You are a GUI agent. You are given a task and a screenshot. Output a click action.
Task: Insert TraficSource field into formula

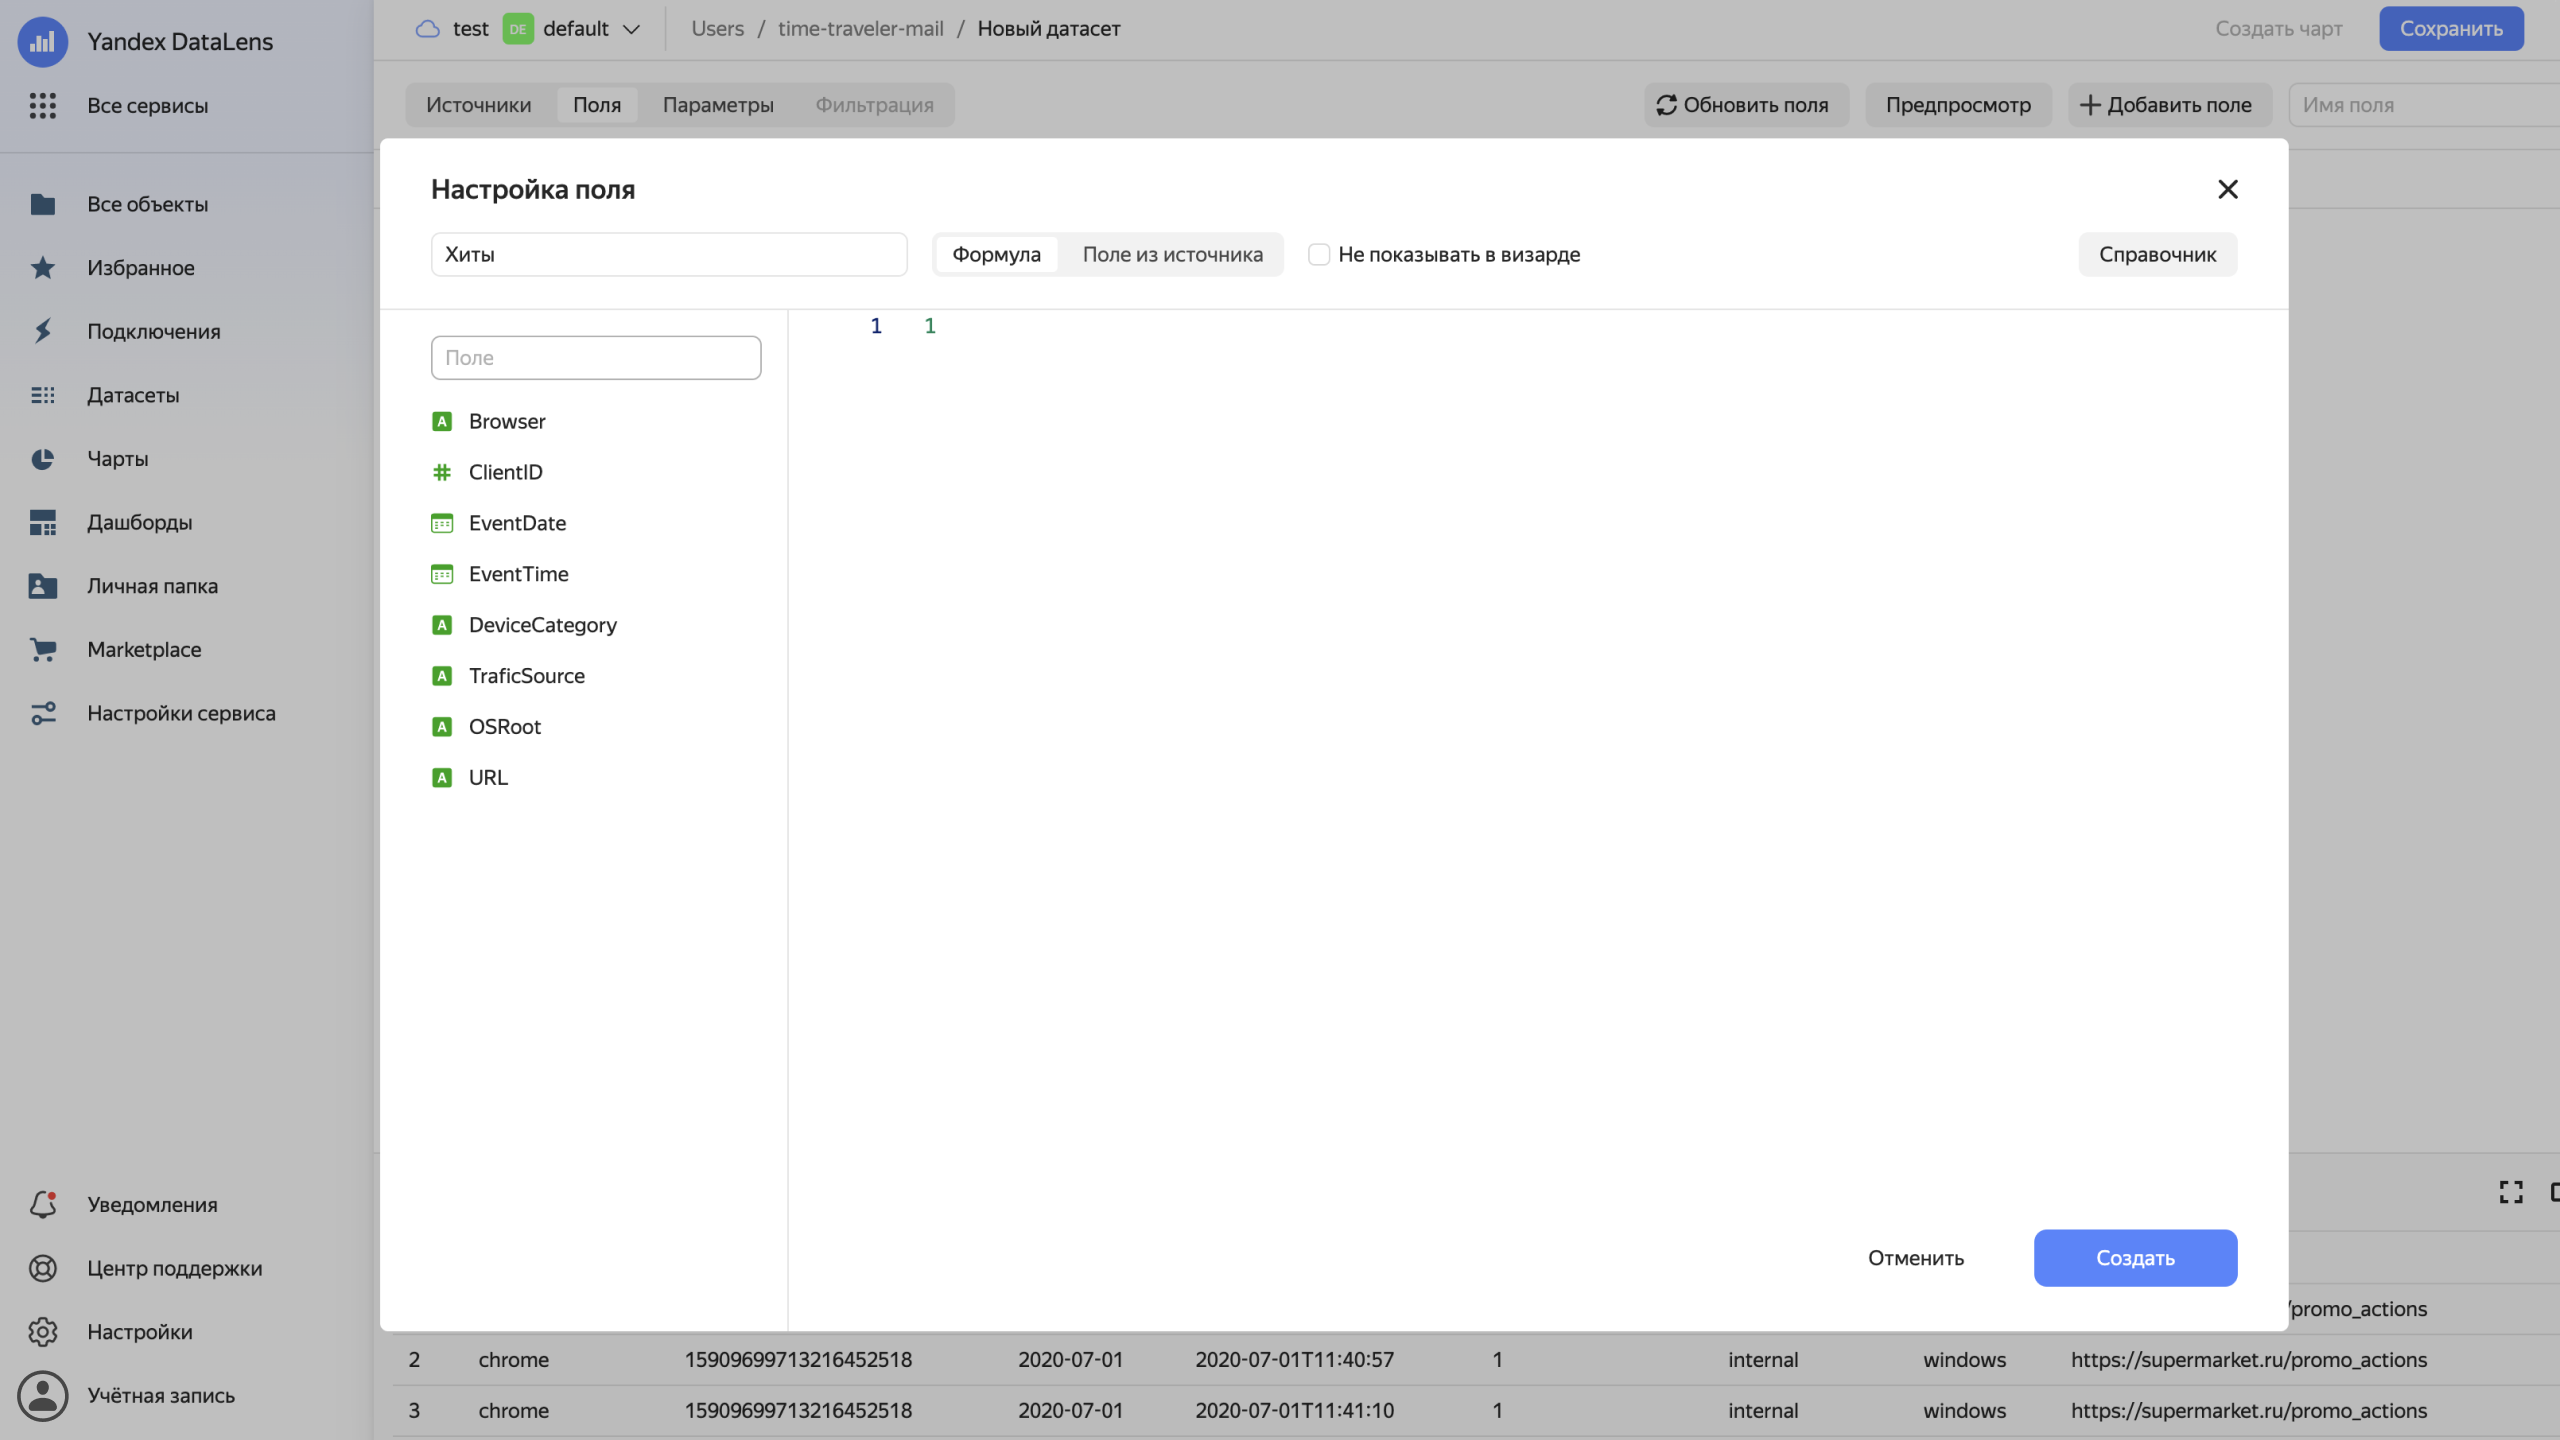click(x=526, y=676)
